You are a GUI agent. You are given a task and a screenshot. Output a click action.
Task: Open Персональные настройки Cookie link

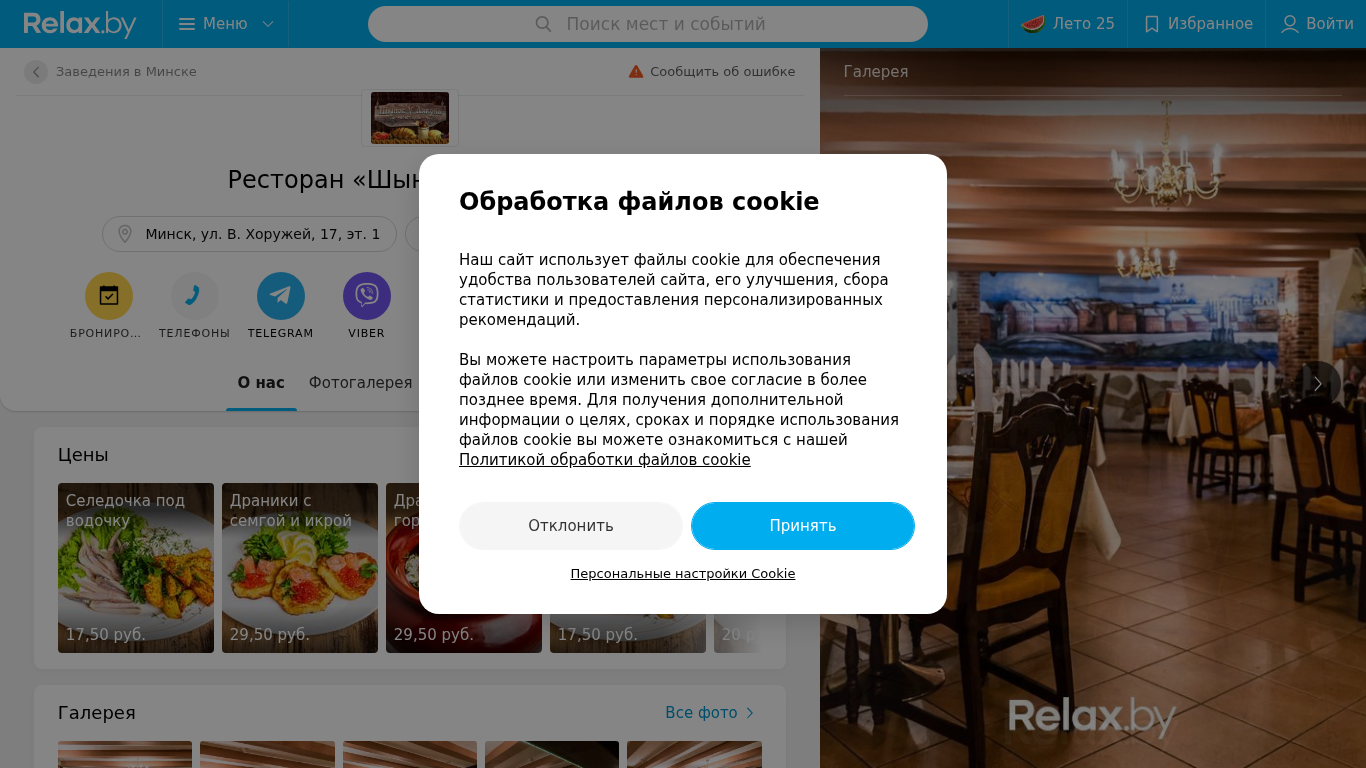point(683,574)
